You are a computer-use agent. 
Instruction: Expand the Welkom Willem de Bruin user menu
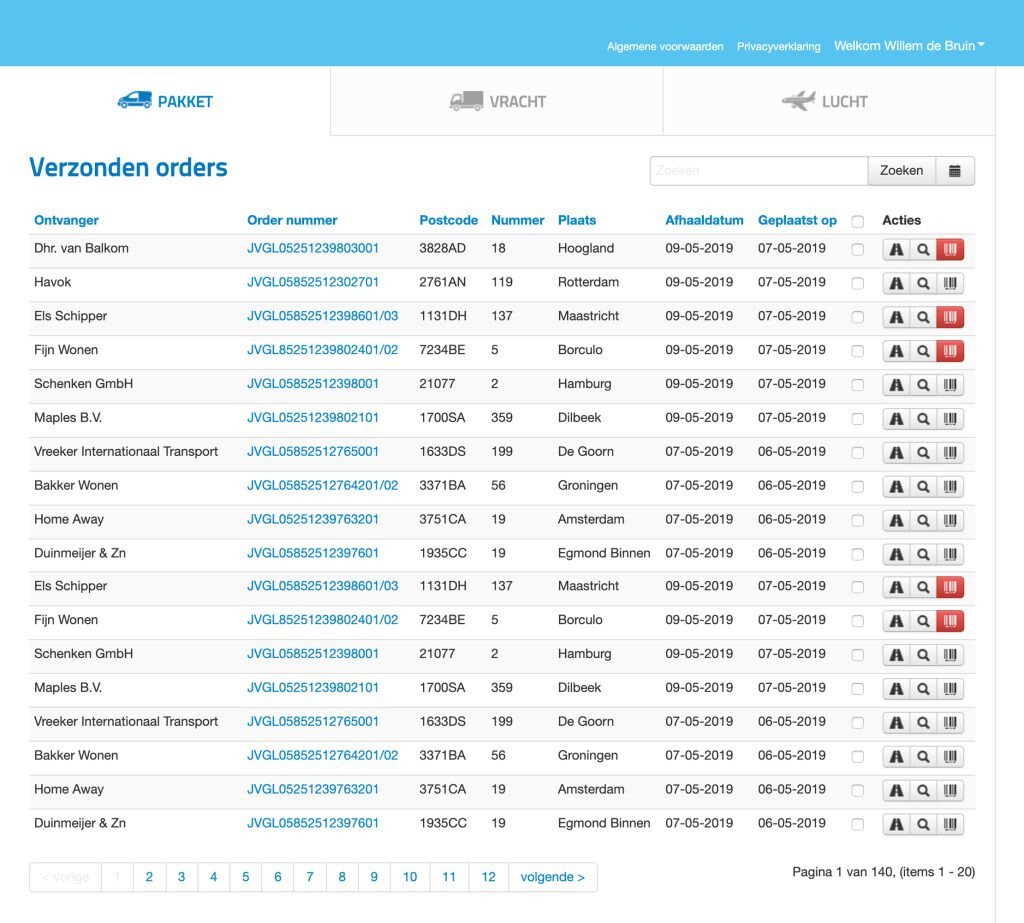pos(909,46)
